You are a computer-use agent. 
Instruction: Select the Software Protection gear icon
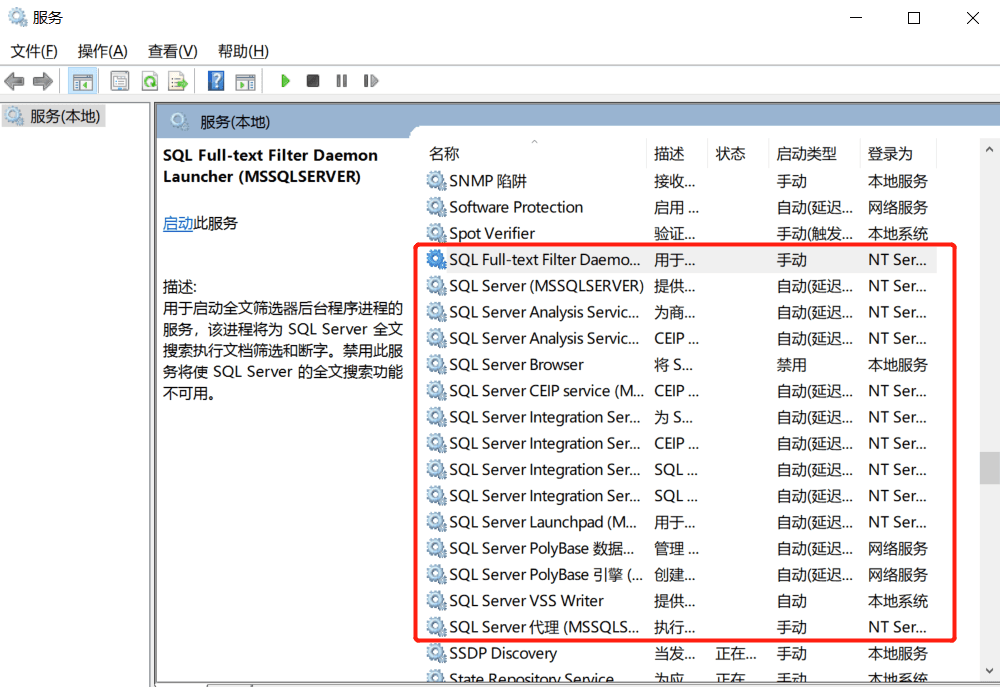pos(436,207)
